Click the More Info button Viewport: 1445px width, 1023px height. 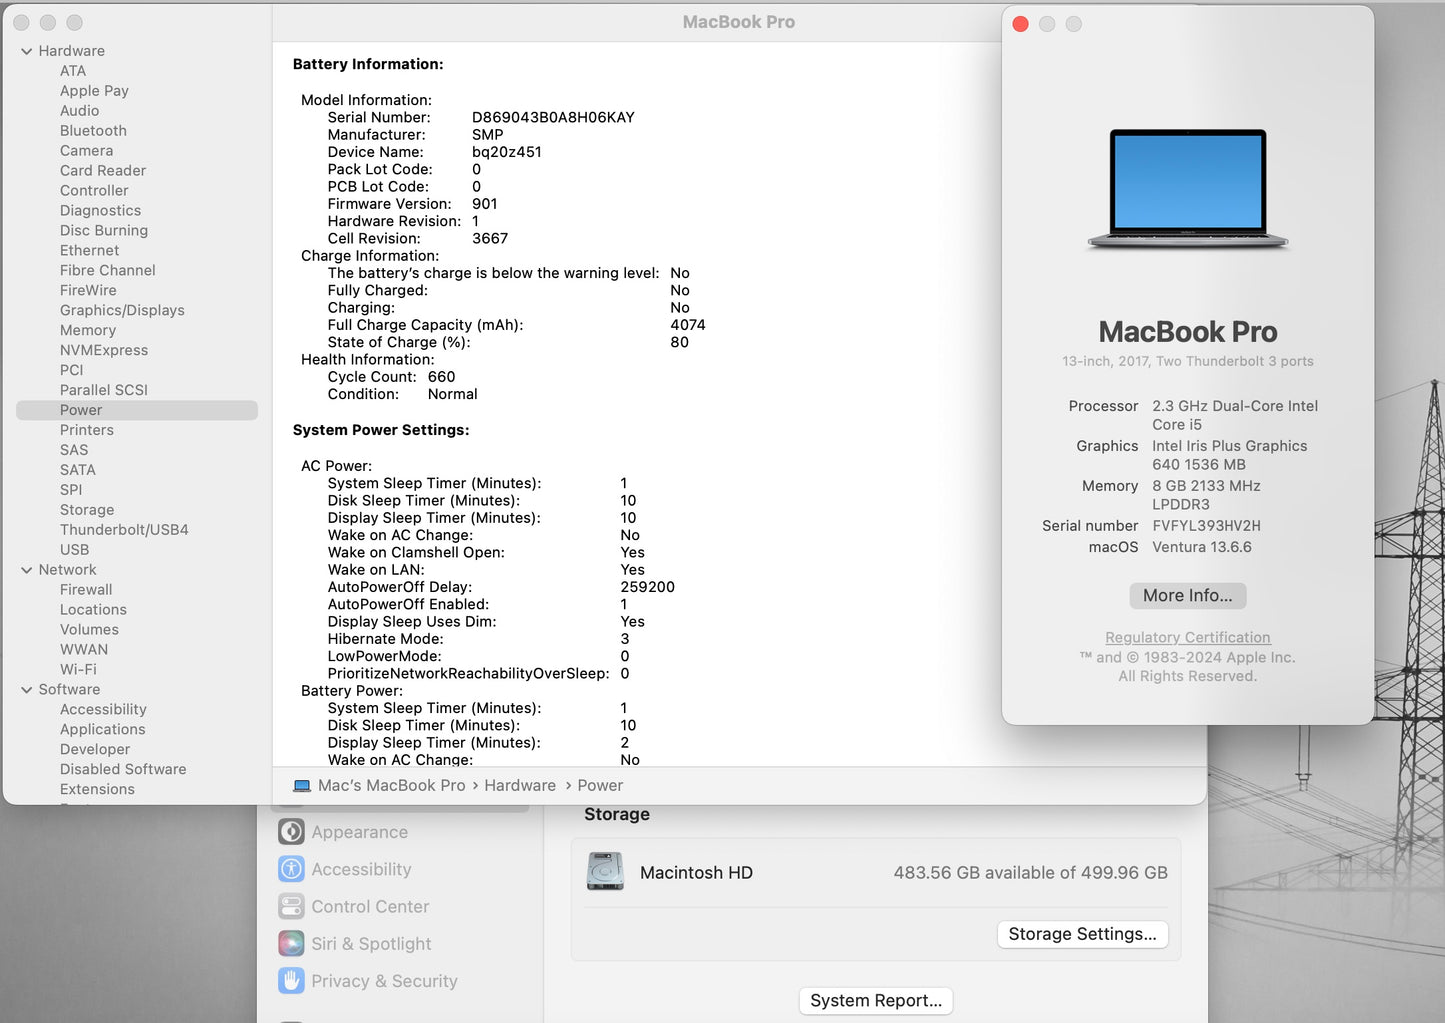(x=1187, y=595)
